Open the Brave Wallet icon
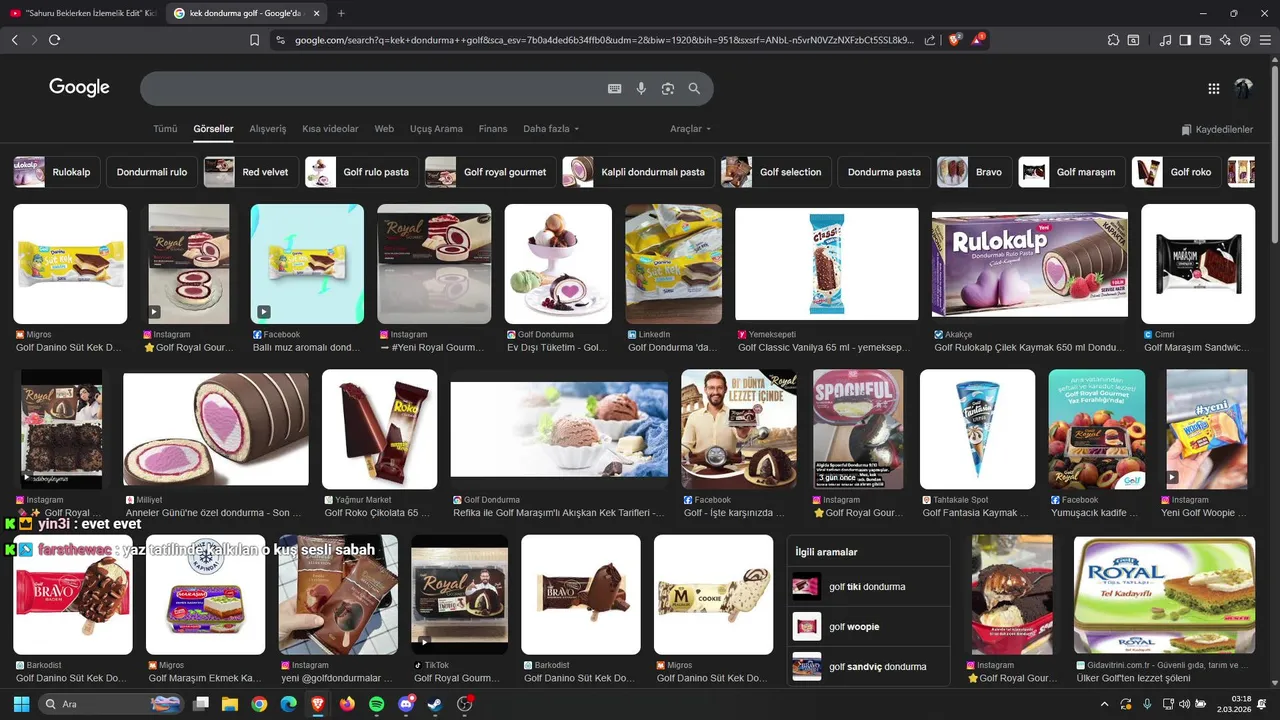Screen dimensions: 1280x720 [x=1205, y=40]
